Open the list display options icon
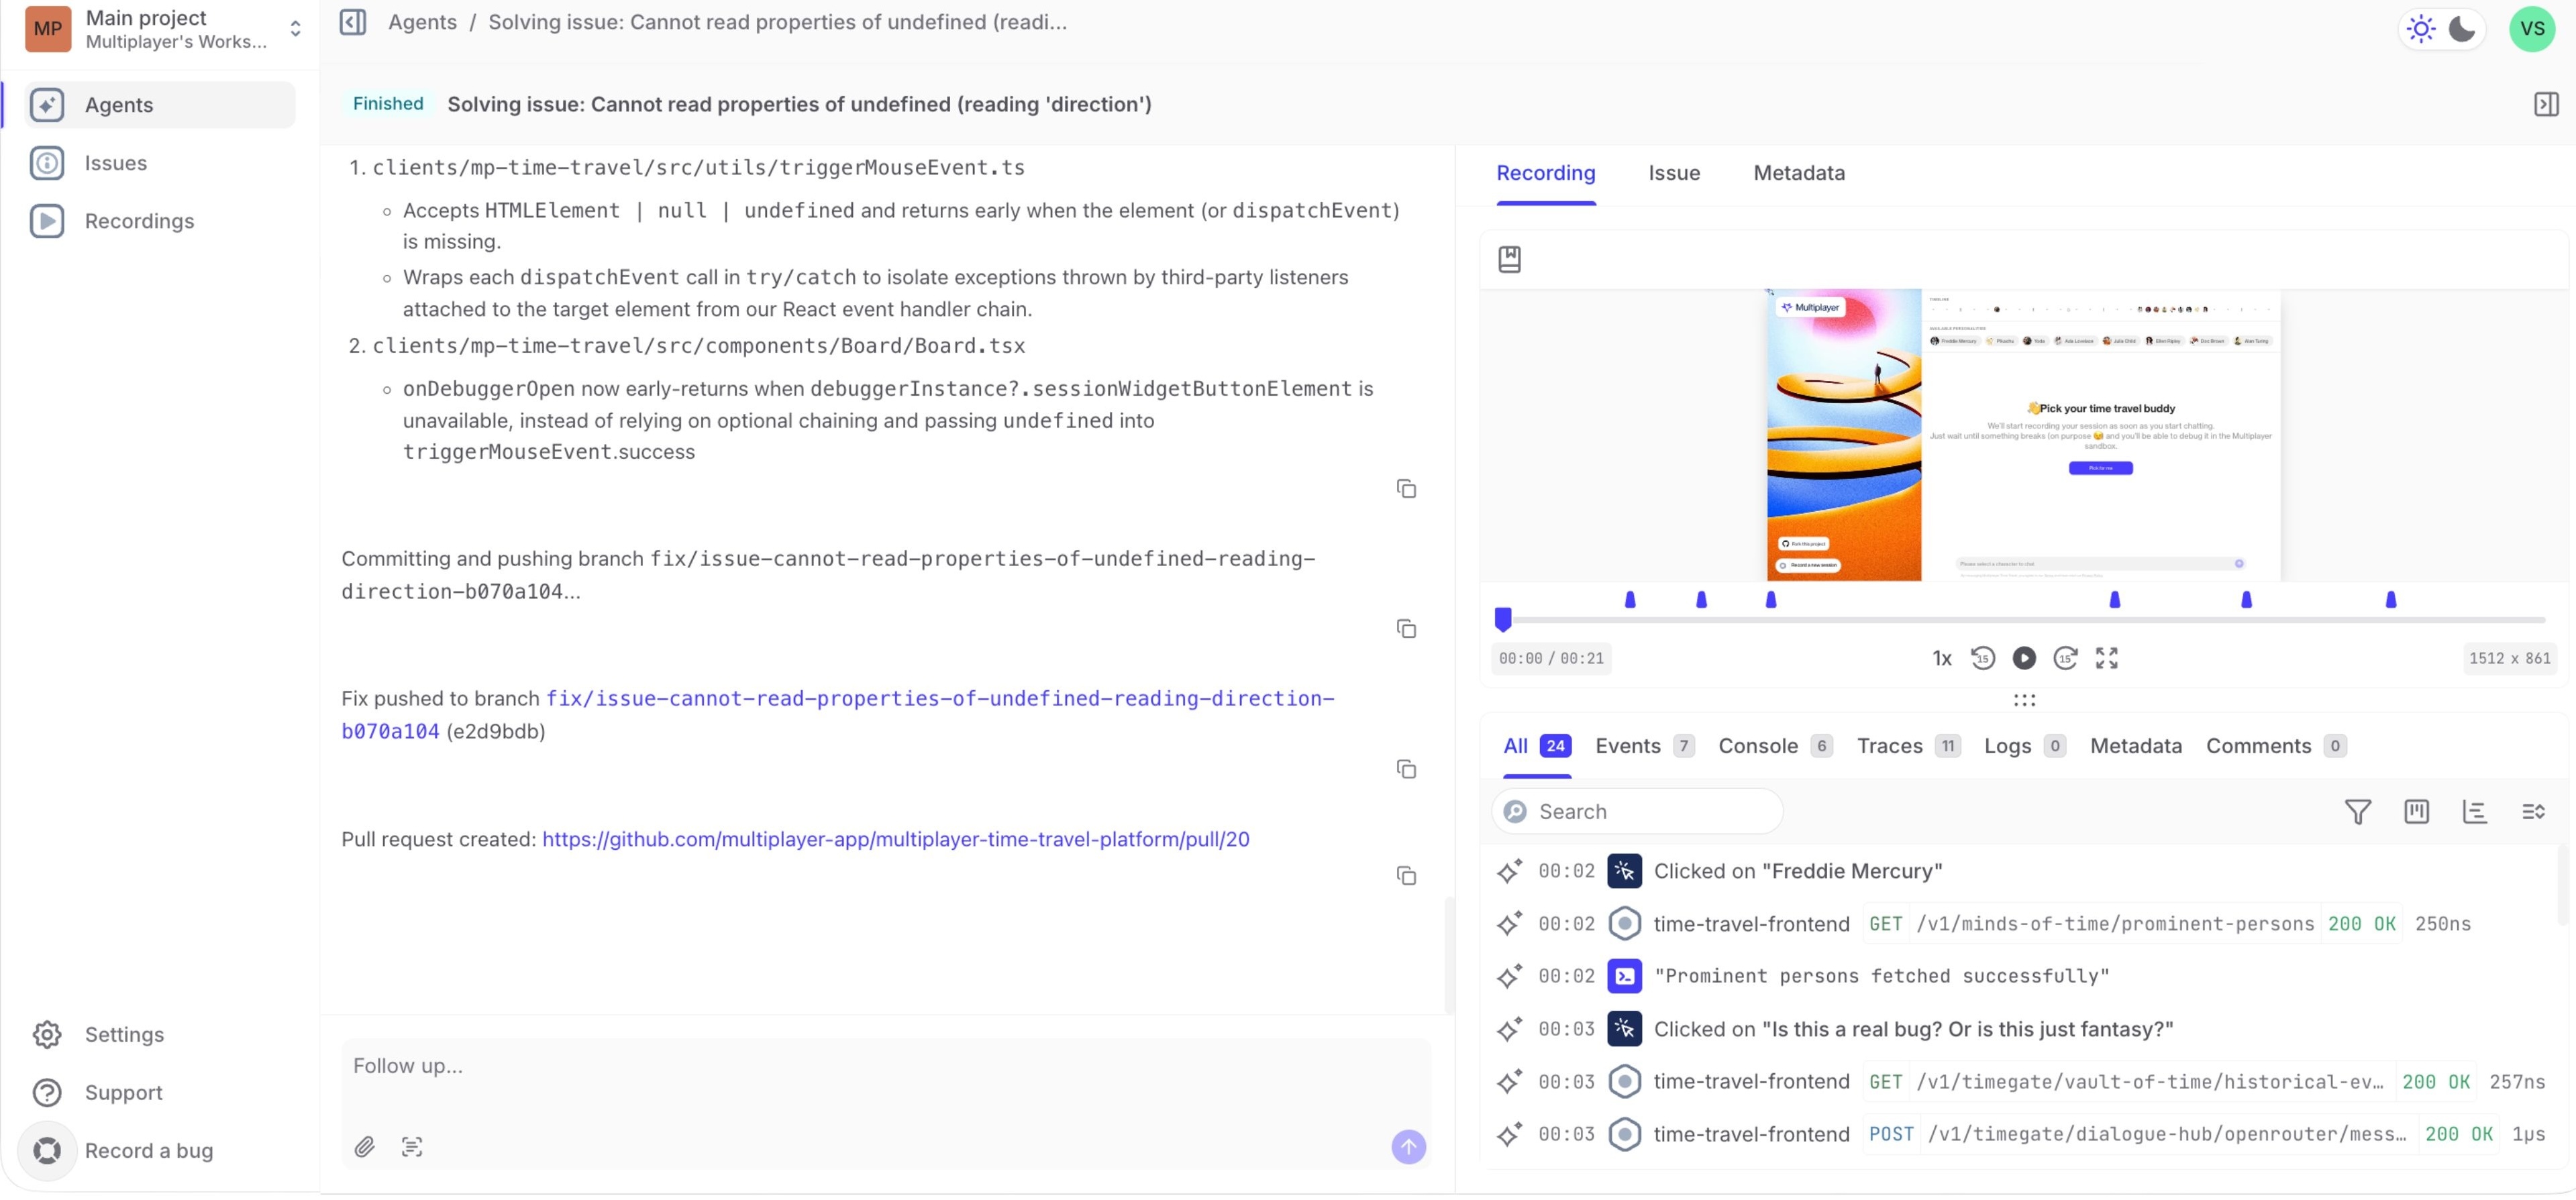The image size is (2576, 1200). [2532, 813]
